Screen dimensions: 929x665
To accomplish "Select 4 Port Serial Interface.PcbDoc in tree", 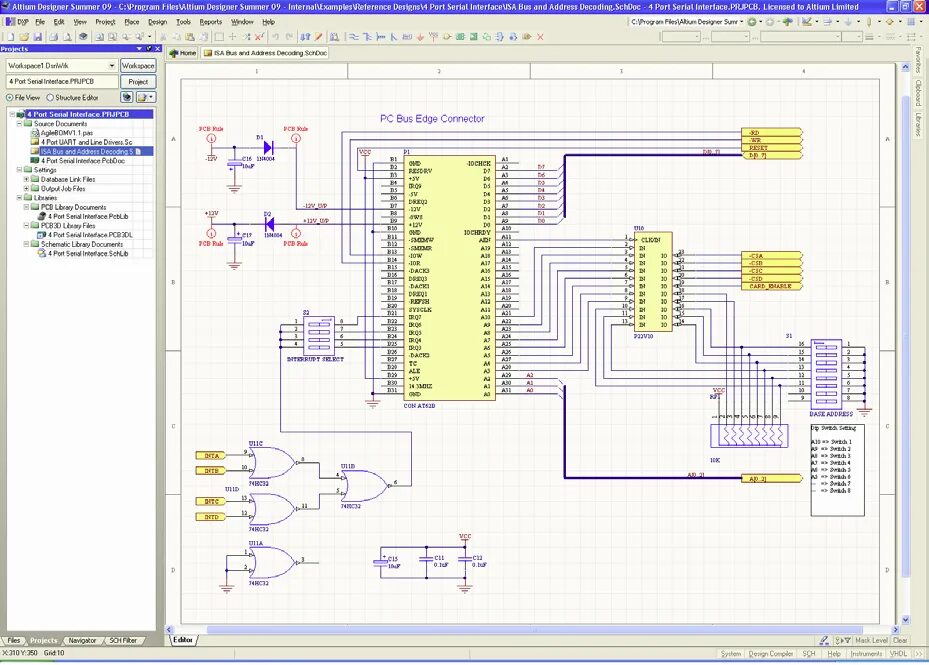I will (83, 161).
